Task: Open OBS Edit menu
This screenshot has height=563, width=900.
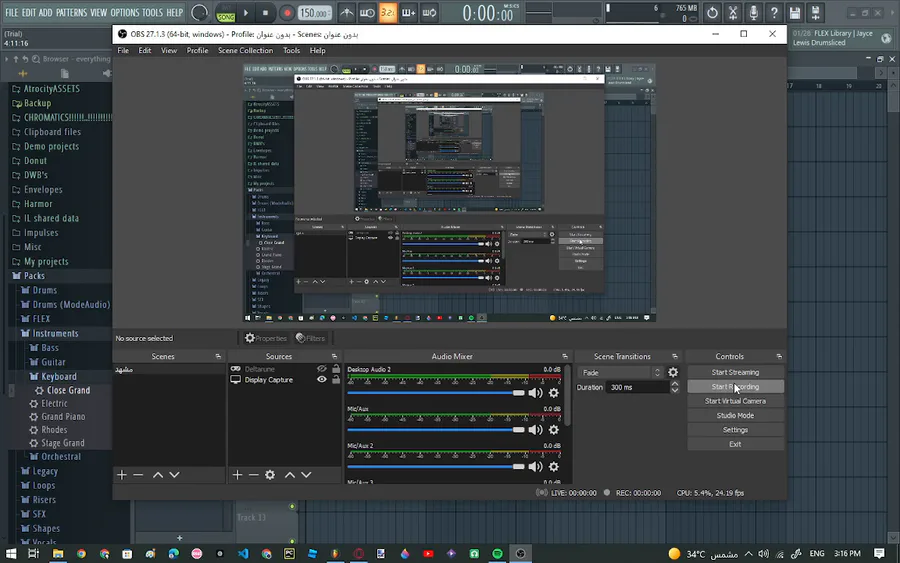Action: pos(145,51)
